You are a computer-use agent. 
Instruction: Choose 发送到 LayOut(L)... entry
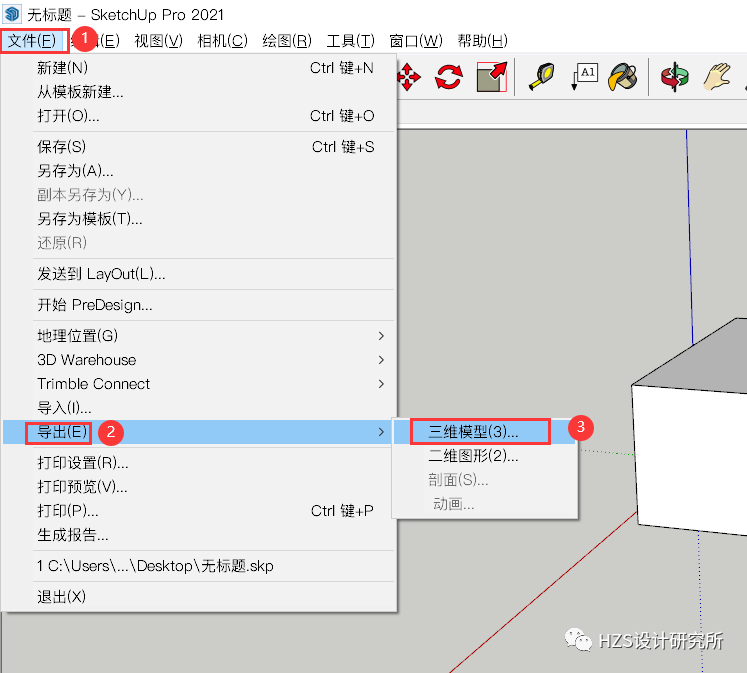[199, 274]
